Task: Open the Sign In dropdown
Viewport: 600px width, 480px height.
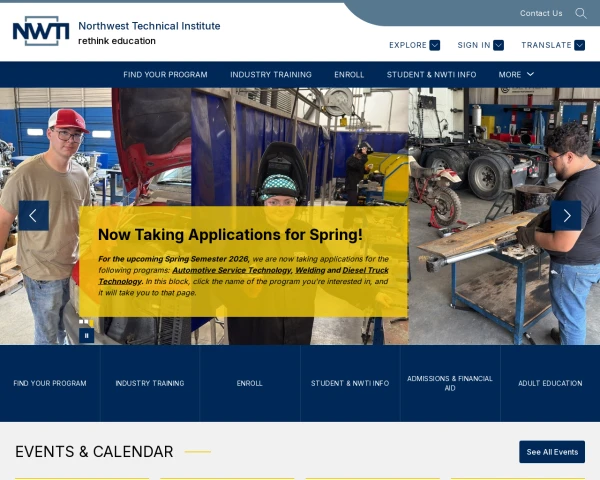Action: pos(480,45)
